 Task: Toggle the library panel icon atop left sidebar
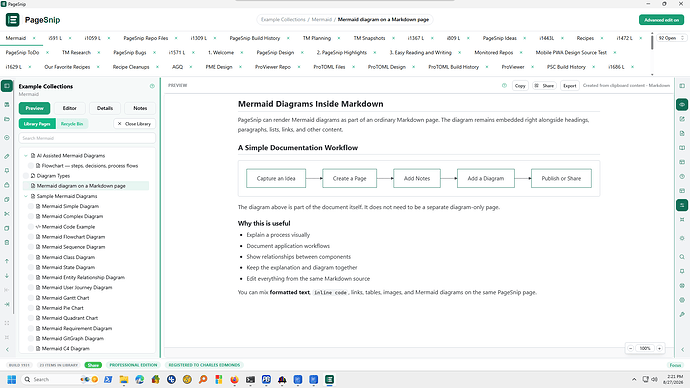click(x=7, y=86)
